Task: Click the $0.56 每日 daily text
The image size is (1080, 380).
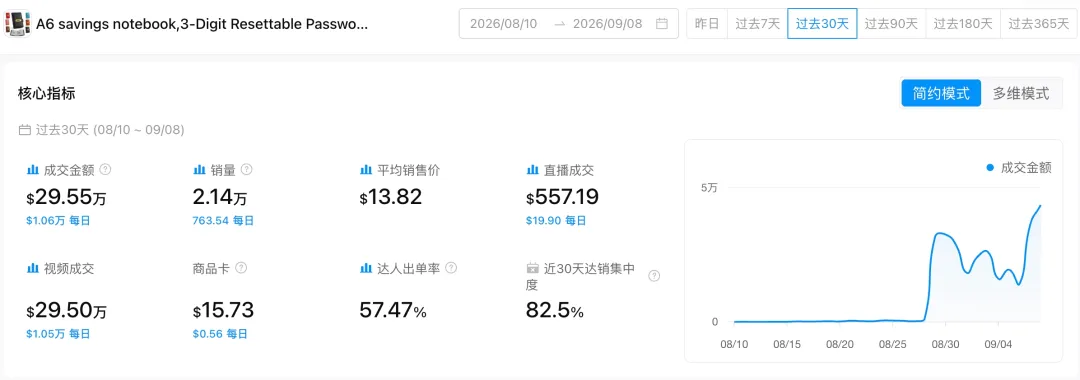Action: 220,334
